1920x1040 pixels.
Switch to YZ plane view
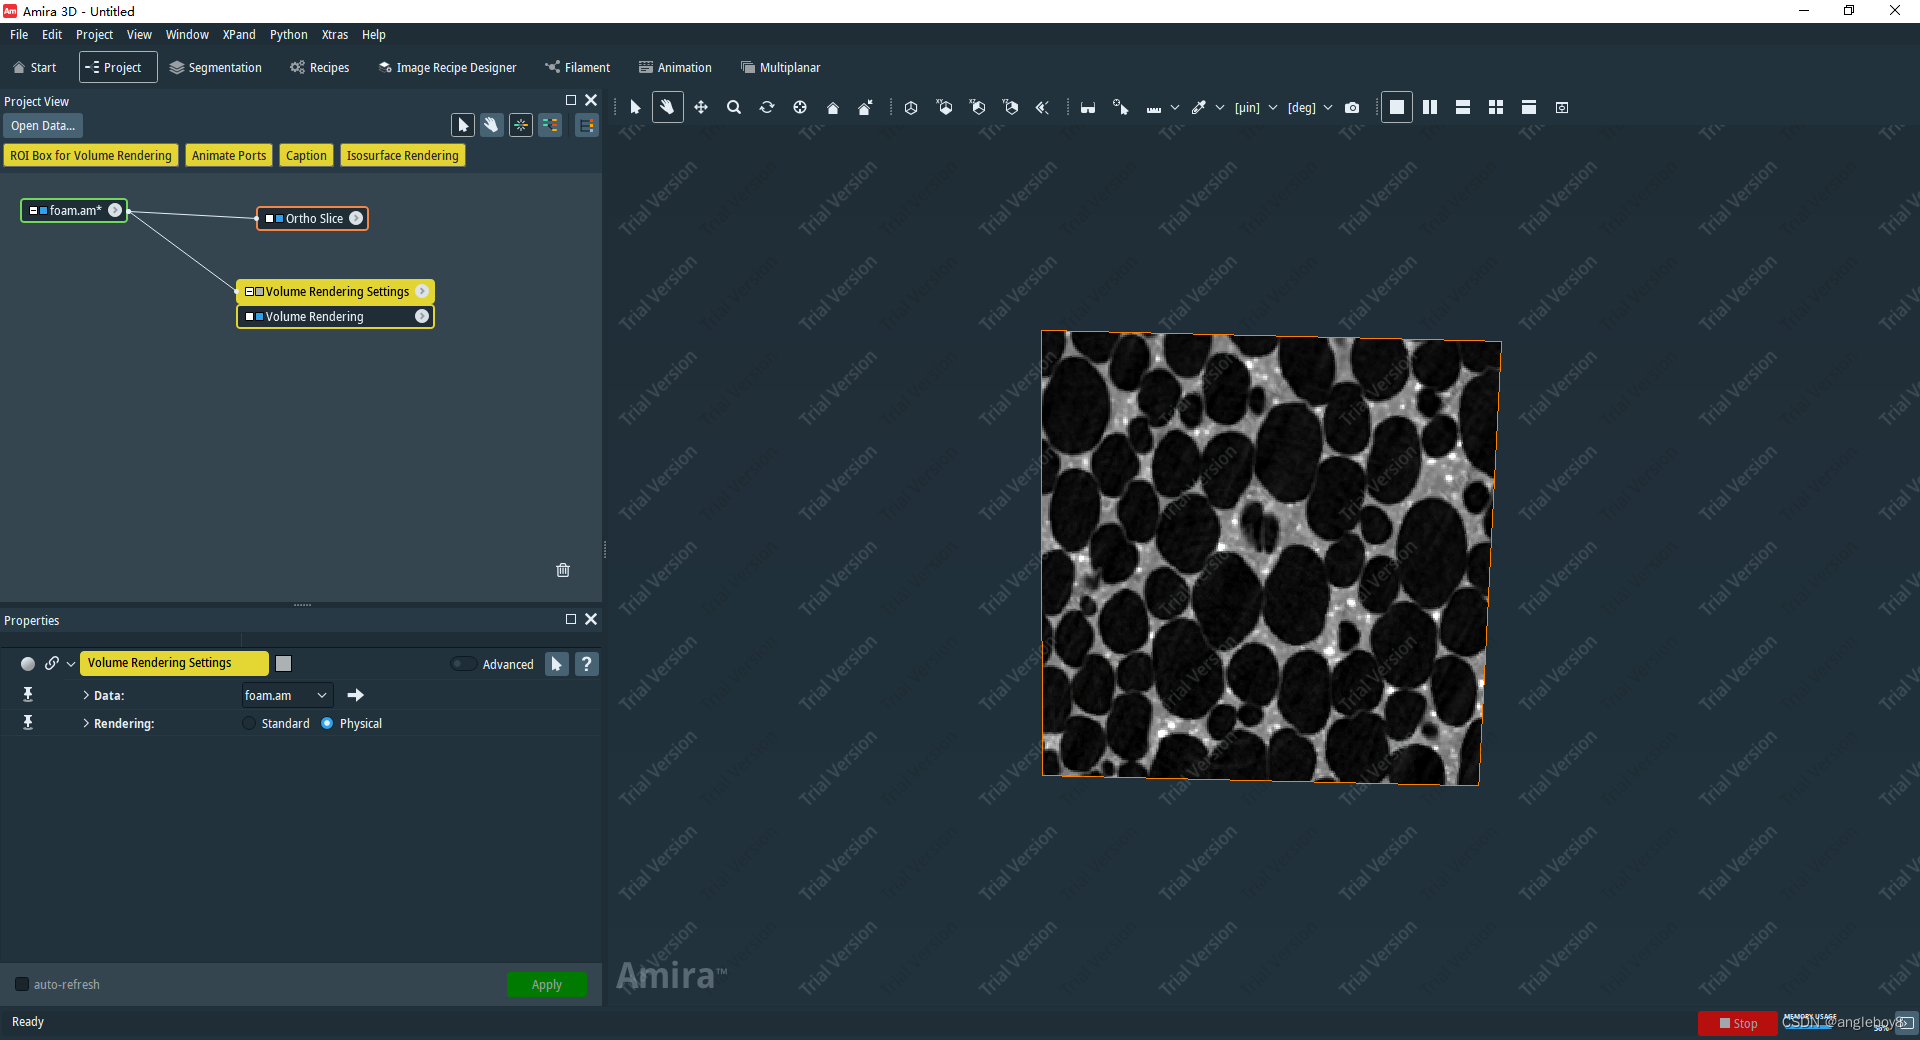click(1010, 107)
